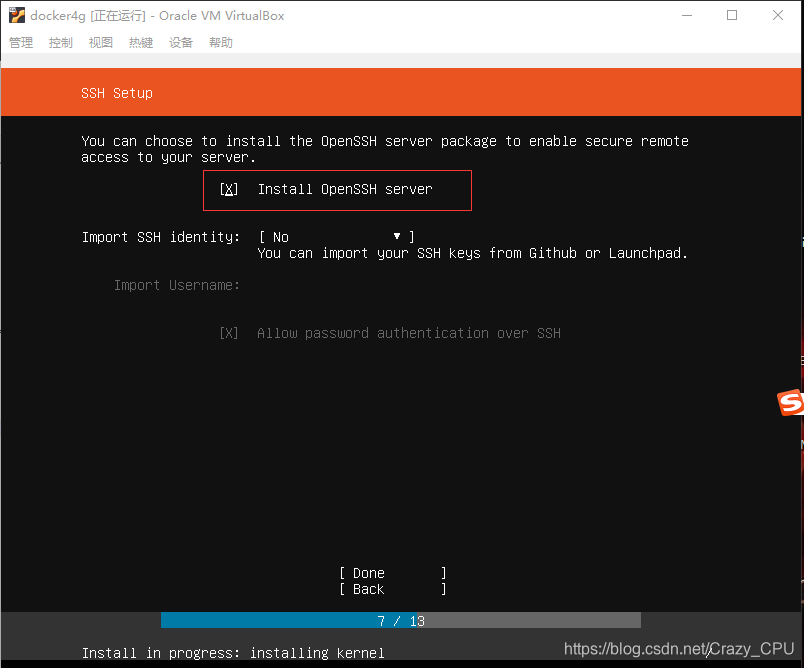This screenshot has width=804, height=668.
Task: Open the 设备 menu
Action: [180, 43]
